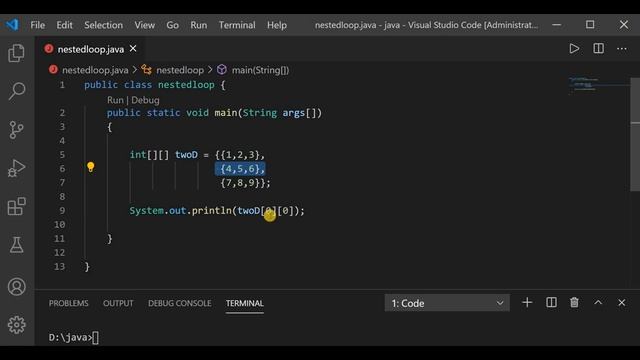The image size is (640, 360).
Task: Open the Testing flask view
Action: coord(16,245)
